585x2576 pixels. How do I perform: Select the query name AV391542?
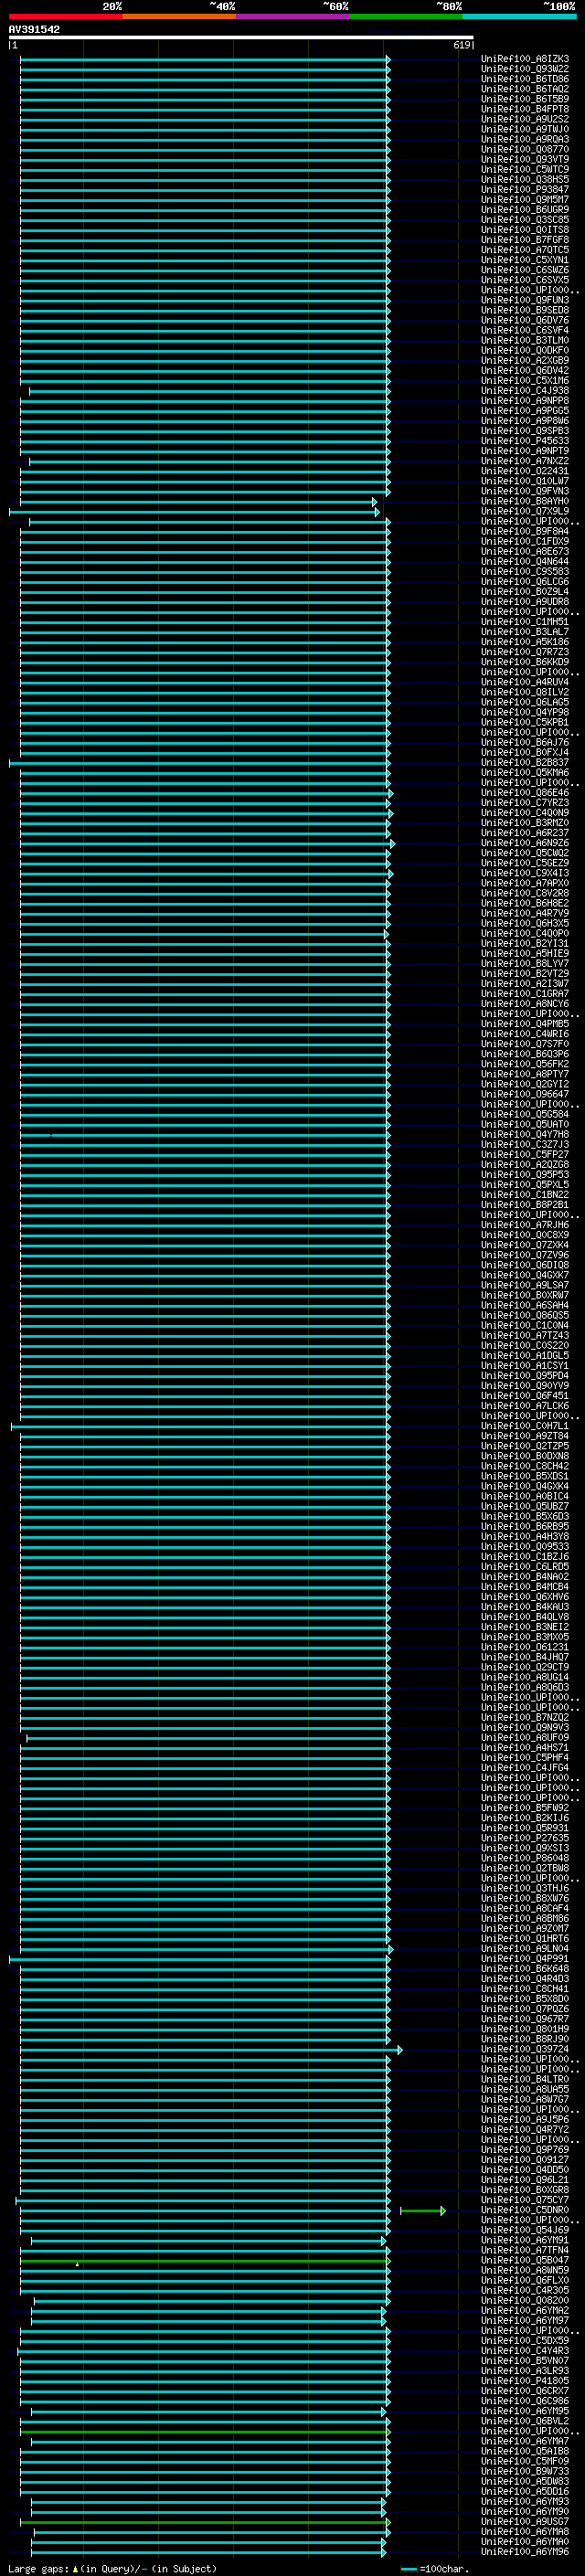pyautogui.click(x=34, y=29)
